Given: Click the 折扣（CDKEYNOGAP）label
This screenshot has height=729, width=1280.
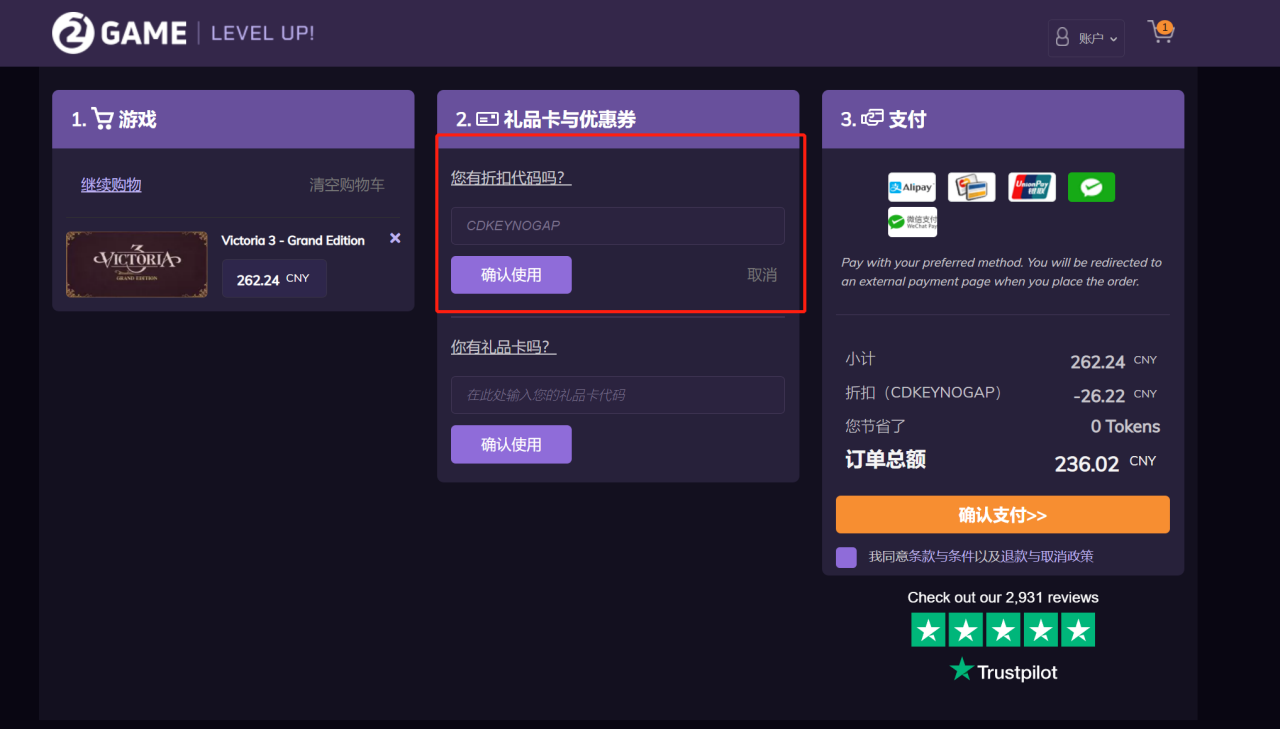Looking at the screenshot, I should (x=924, y=393).
